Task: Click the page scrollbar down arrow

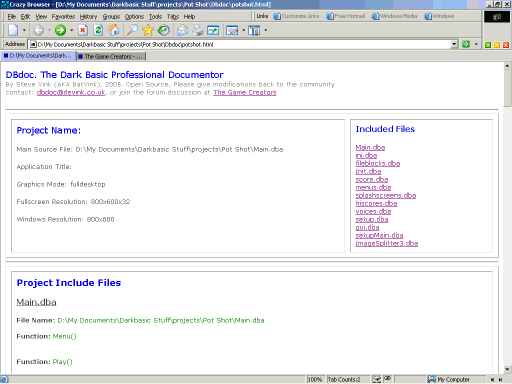Action: pos(507,369)
